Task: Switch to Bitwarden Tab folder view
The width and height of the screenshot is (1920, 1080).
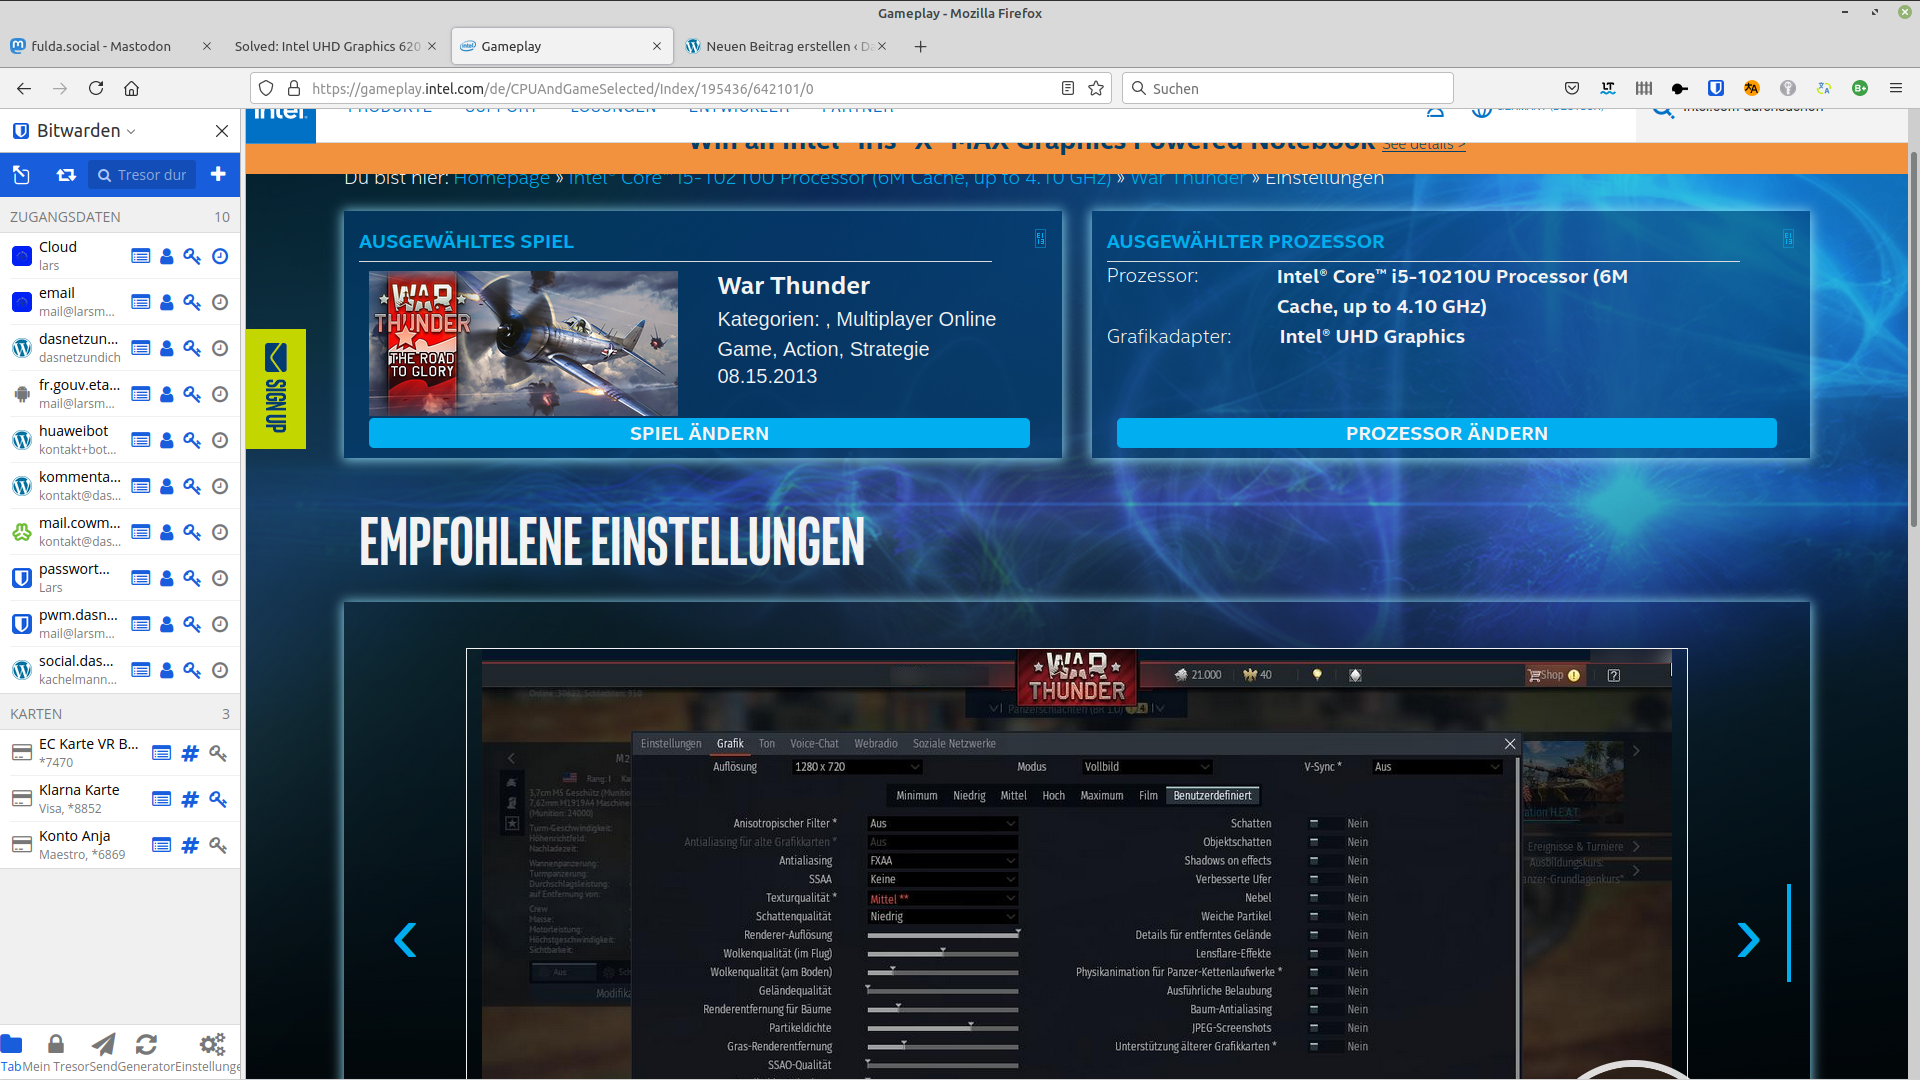Action: click(11, 1053)
